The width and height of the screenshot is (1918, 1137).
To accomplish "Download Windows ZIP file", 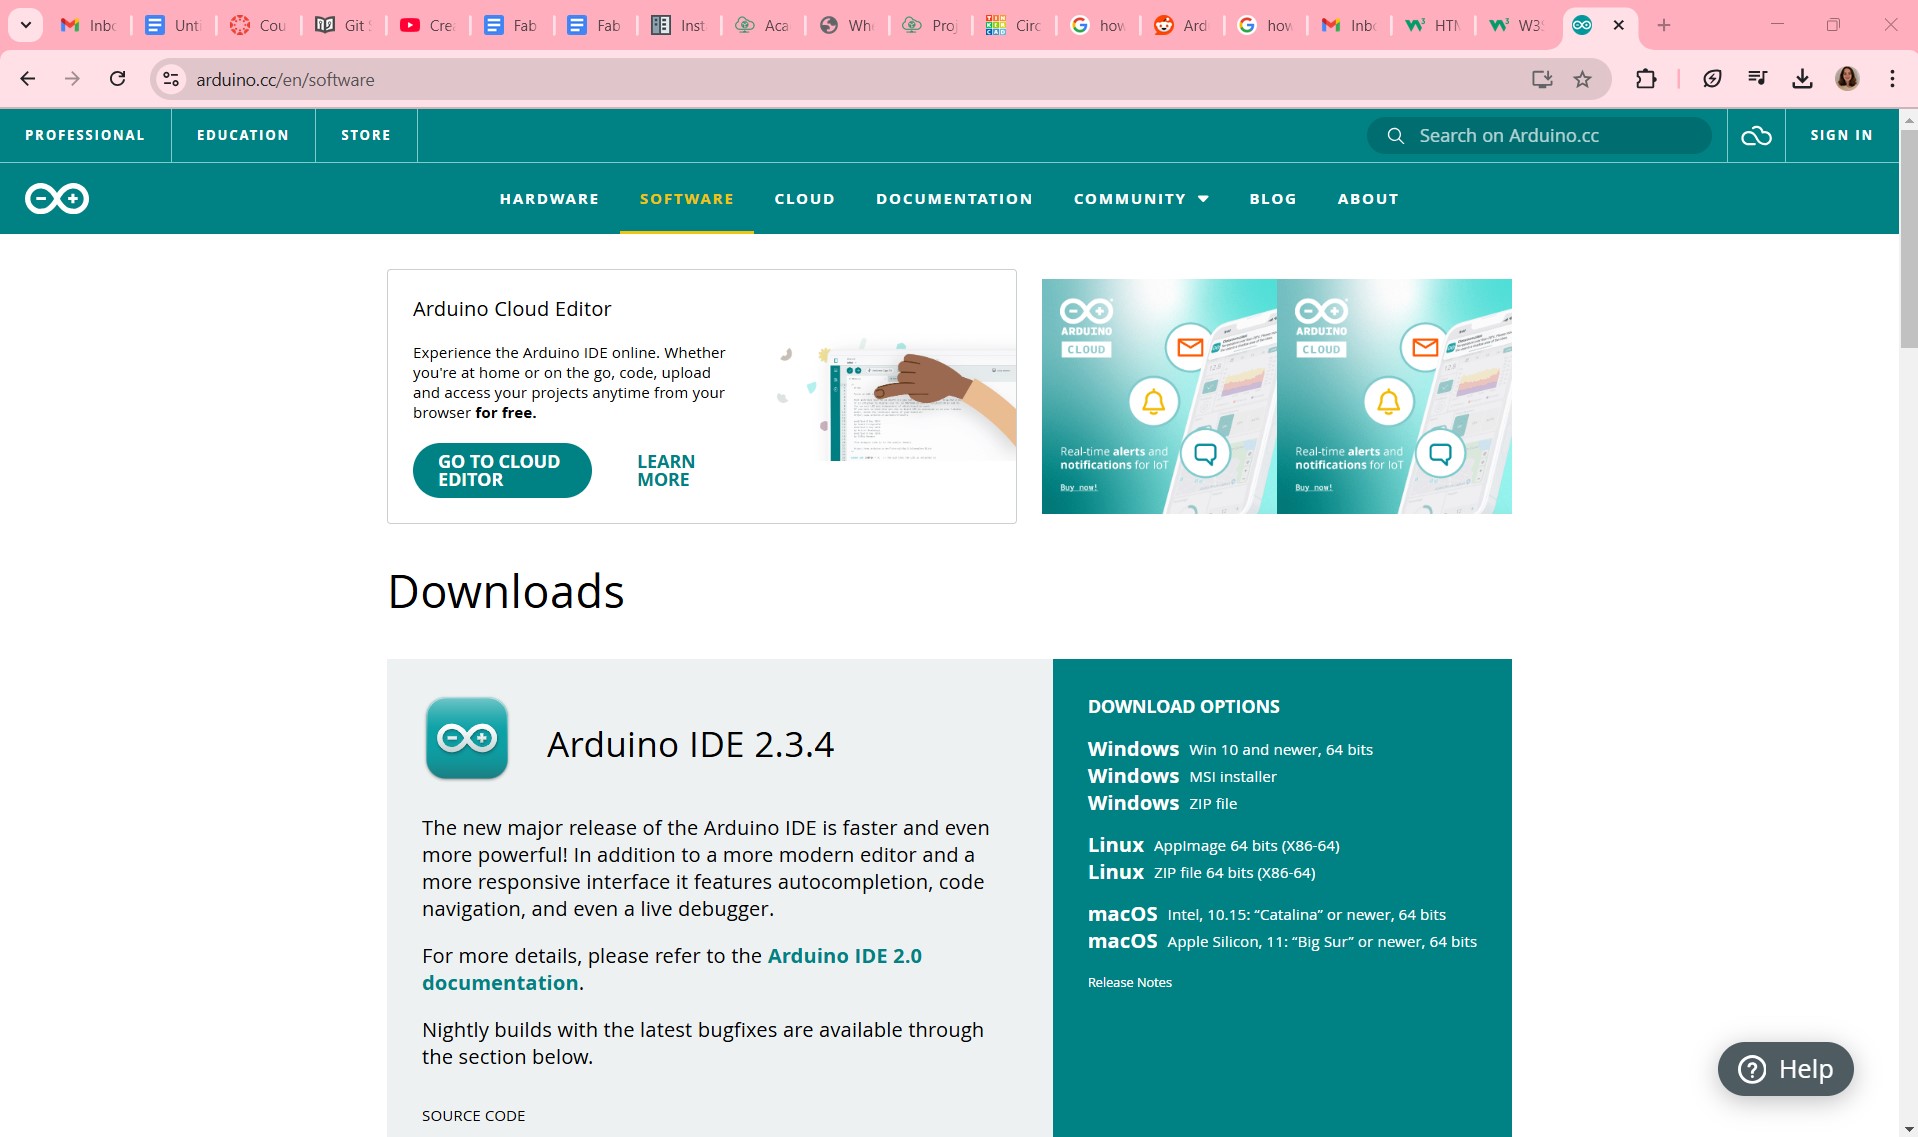I will tap(1162, 803).
